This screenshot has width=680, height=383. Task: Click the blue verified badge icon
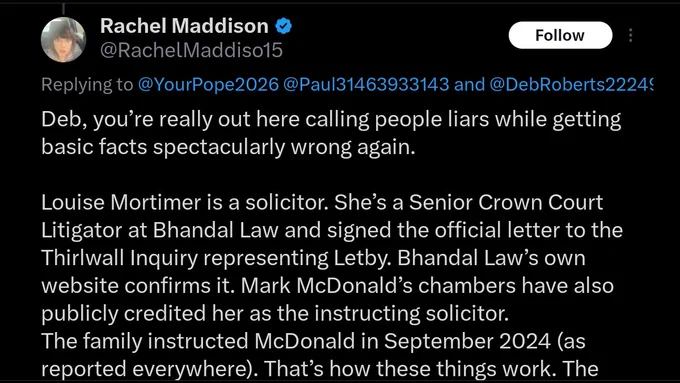click(283, 26)
